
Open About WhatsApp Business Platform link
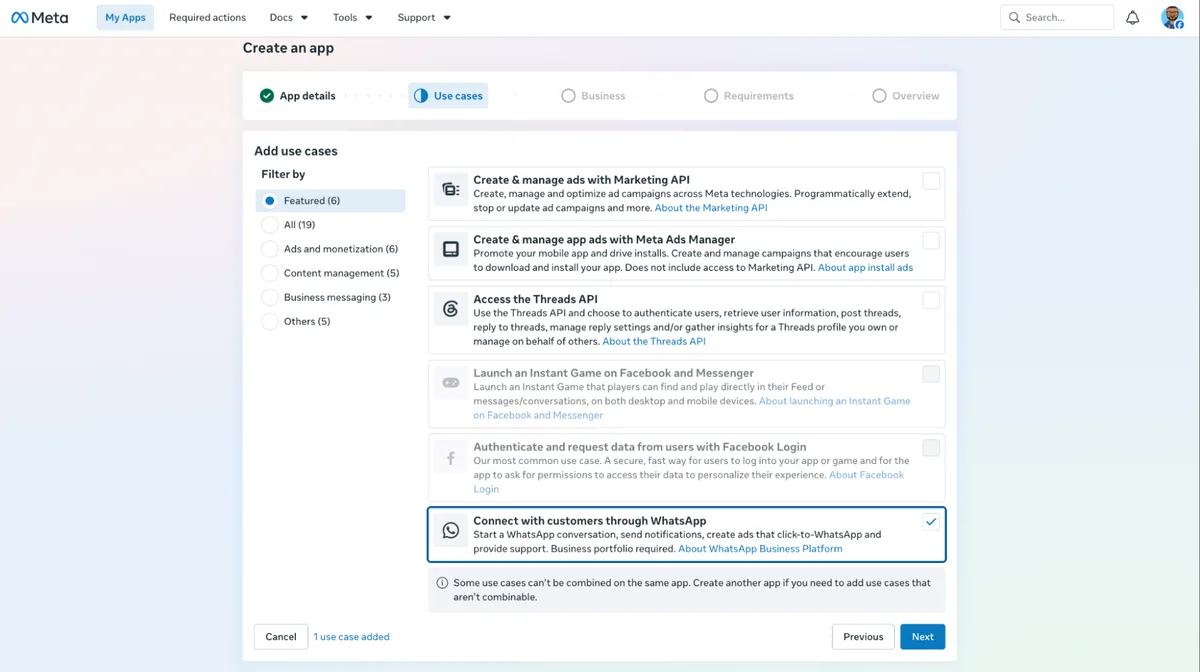tap(760, 548)
